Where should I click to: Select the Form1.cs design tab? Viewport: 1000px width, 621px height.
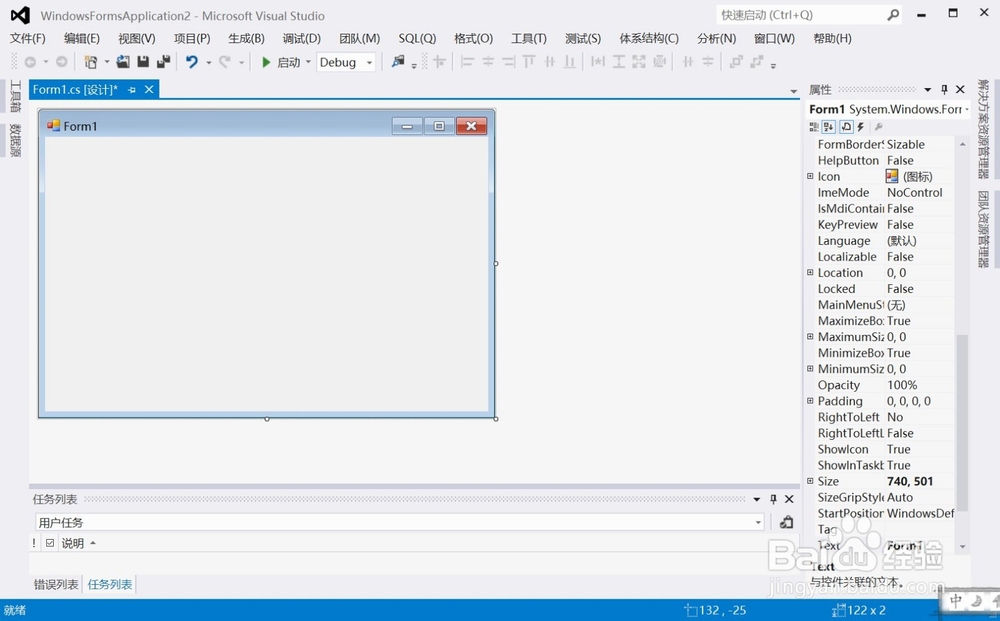75,90
